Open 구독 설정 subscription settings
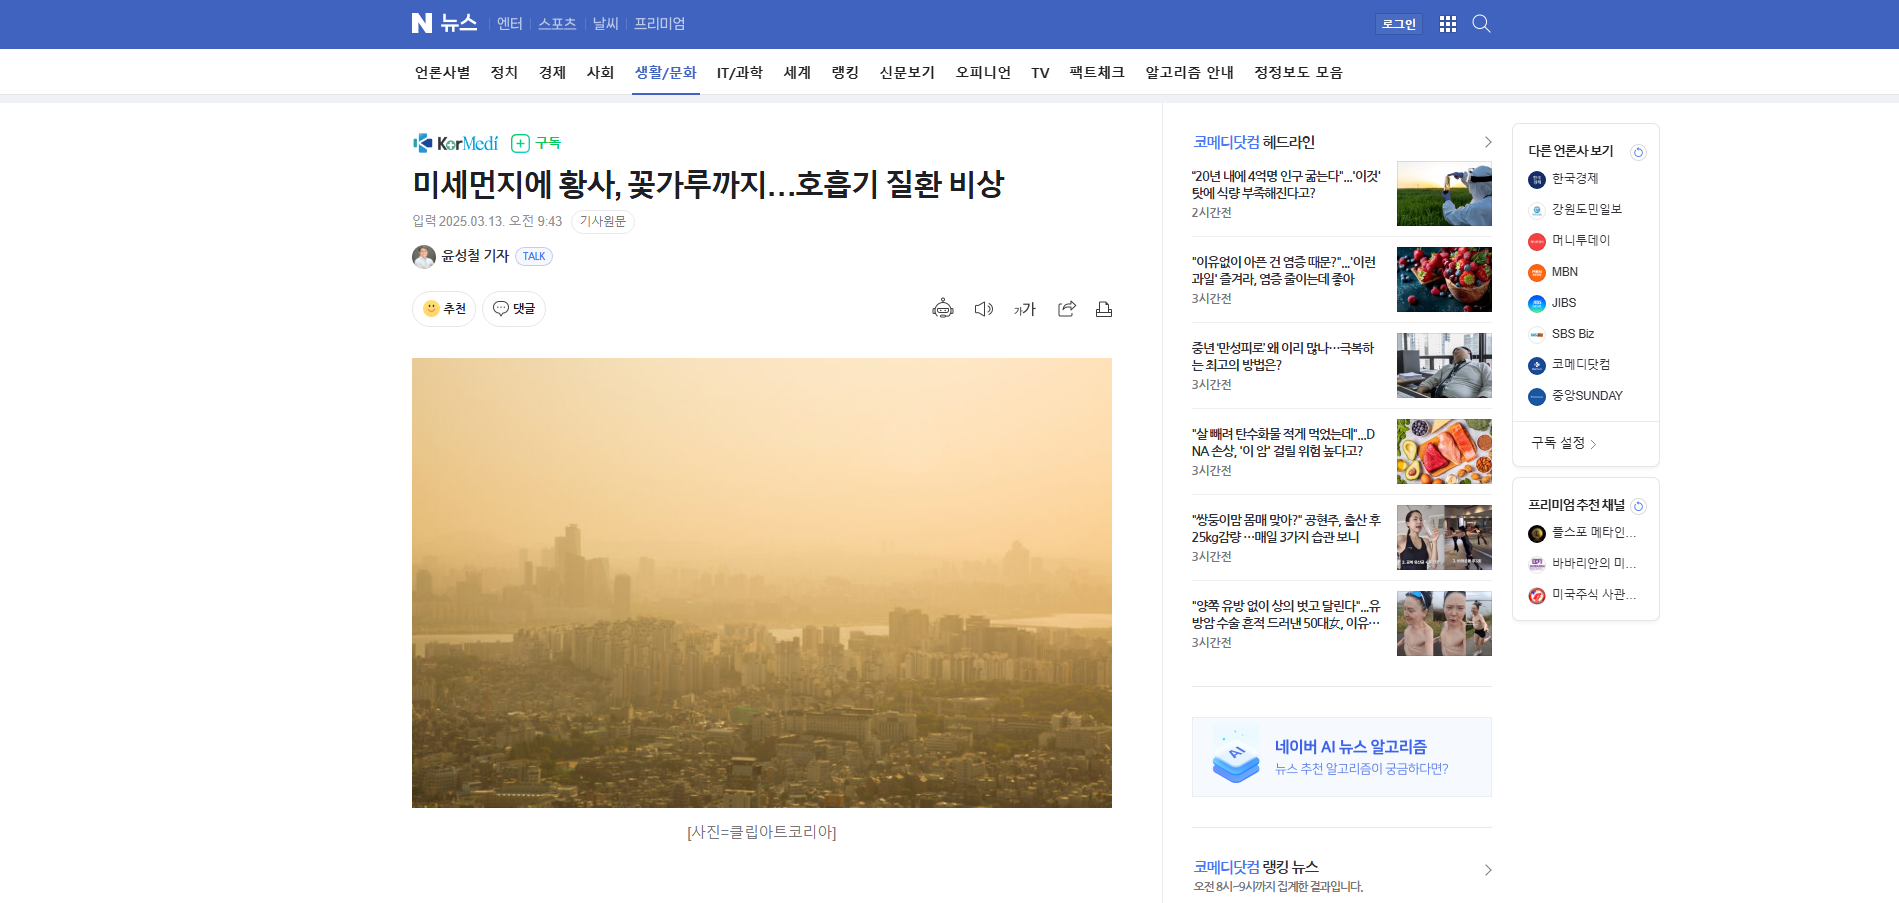This screenshot has width=1899, height=903. point(1563,443)
